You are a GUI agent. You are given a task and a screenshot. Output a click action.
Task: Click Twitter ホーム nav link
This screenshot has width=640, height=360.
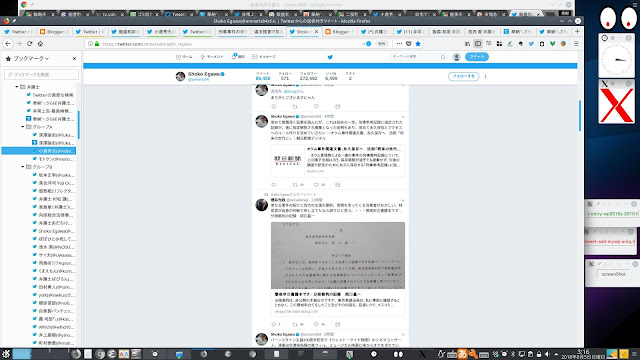coord(184,57)
